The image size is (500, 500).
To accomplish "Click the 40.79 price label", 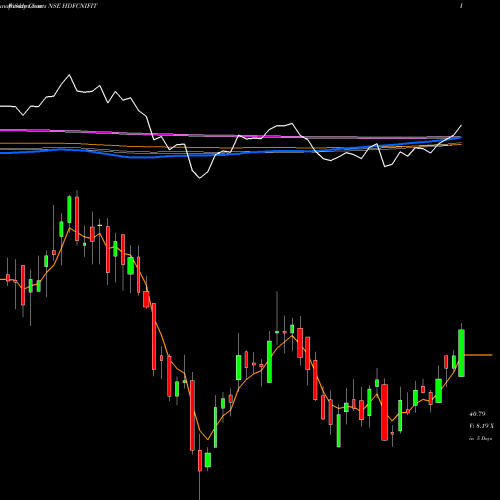I will [477, 414].
